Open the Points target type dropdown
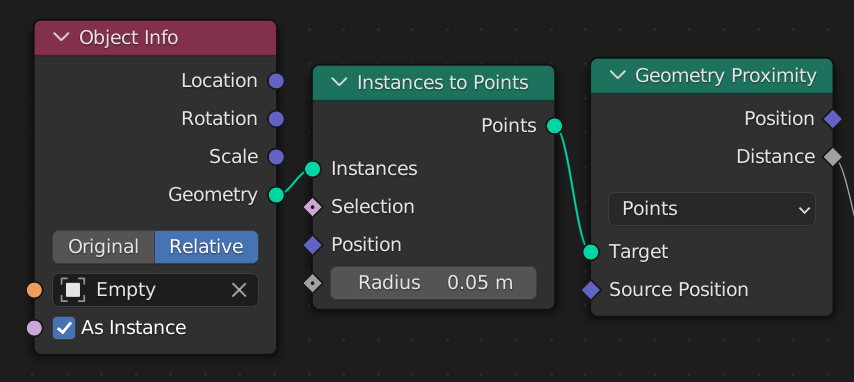The height and width of the screenshot is (382, 854). (x=712, y=209)
